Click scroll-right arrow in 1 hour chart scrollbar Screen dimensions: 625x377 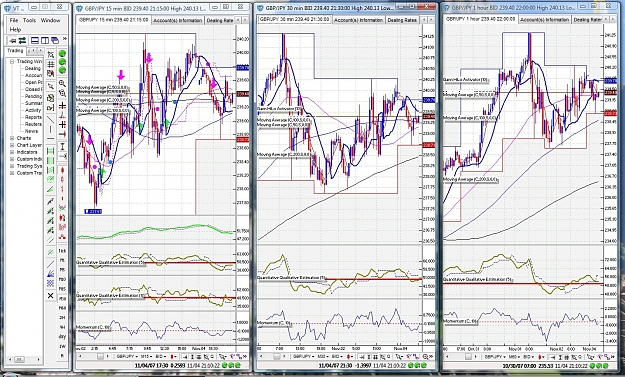(476, 356)
